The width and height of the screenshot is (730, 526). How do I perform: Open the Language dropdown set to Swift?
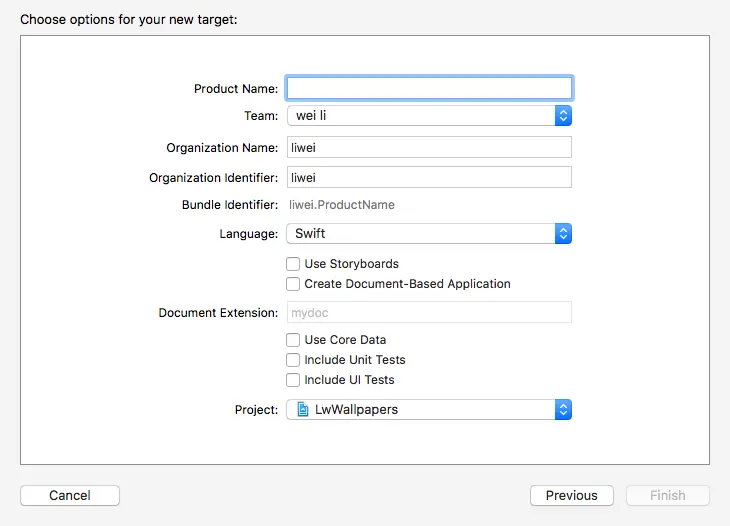click(420, 234)
